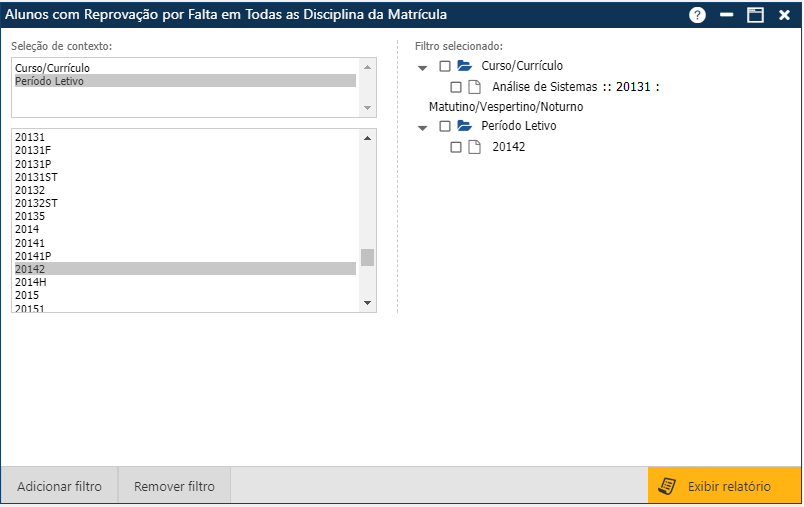Check the Curso/Currículo filter checkbox
Screen dimensions: 804x507
445,66
